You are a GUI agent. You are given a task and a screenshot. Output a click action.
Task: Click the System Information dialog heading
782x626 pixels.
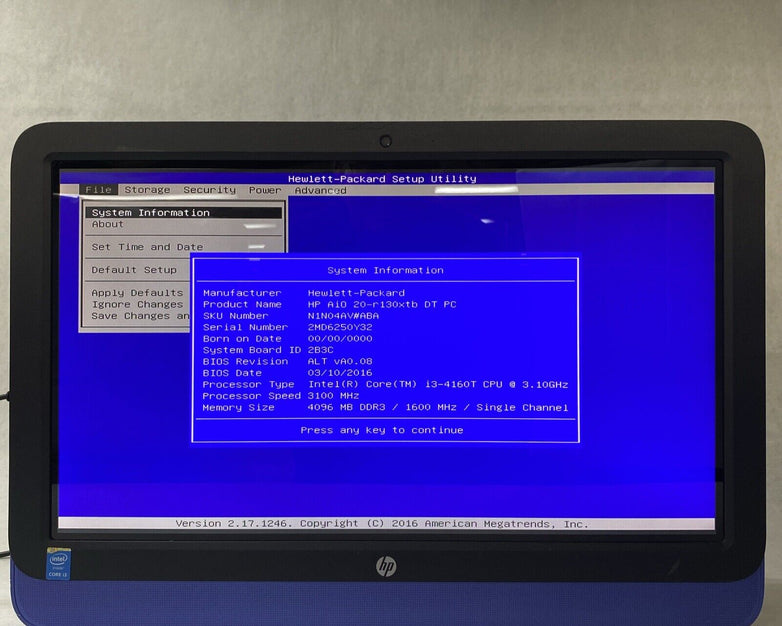[385, 270]
